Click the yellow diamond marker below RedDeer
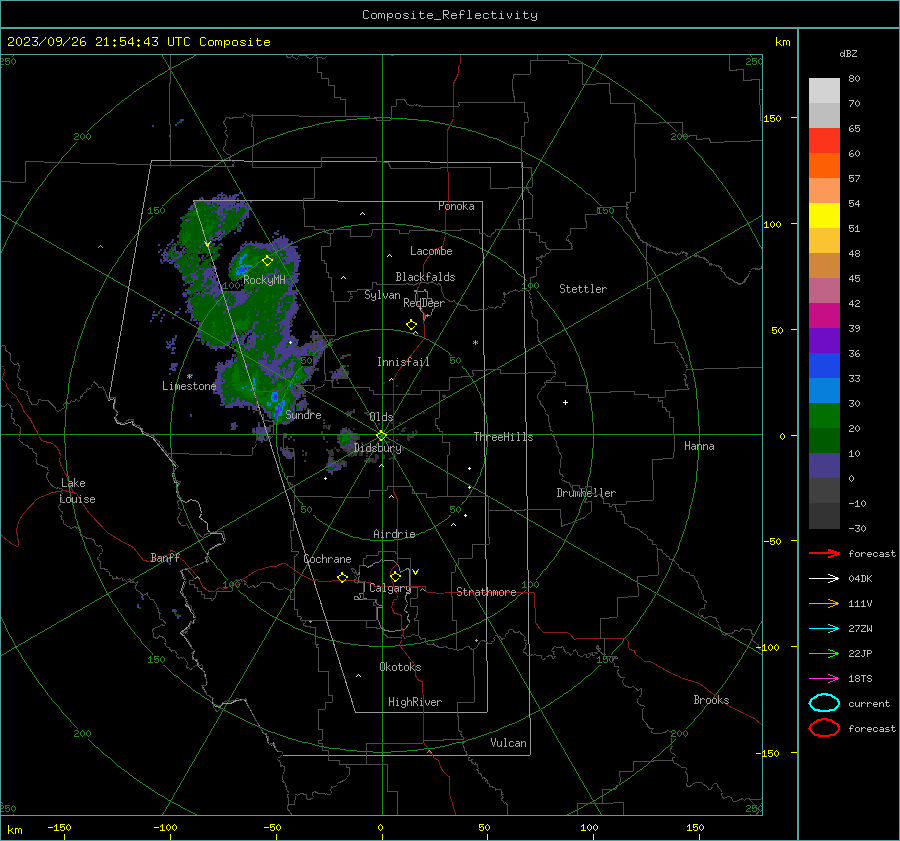Screen dimensions: 900x841 411,324
